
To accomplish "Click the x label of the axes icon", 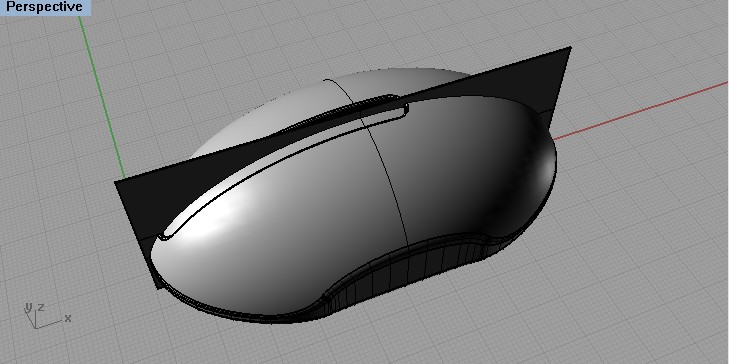I will click(68, 318).
